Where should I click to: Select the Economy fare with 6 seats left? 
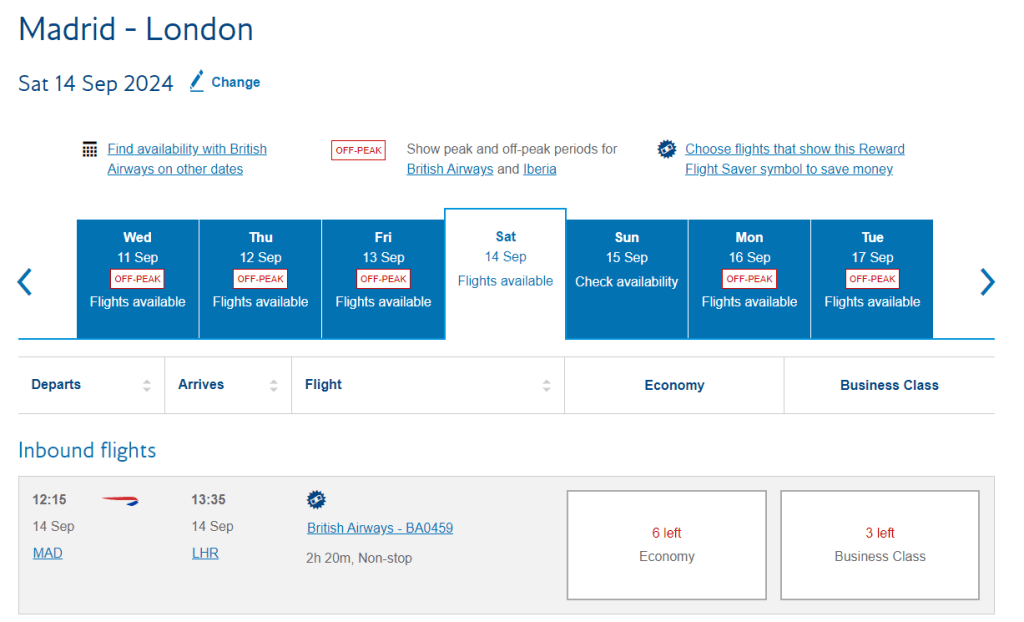click(x=666, y=544)
